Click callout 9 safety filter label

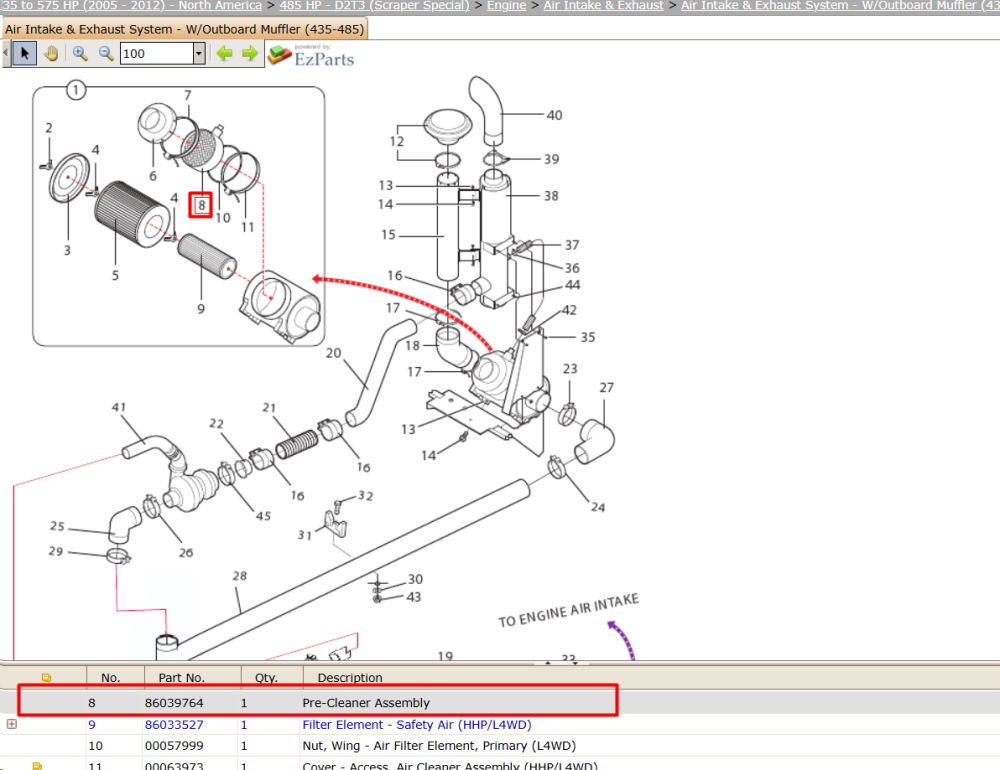(201, 309)
